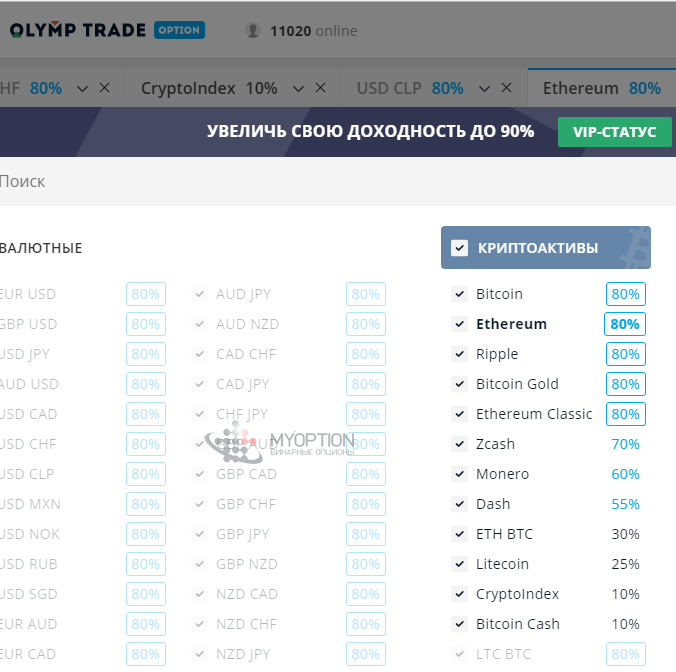Viewport: 676px width, 672px height.
Task: Click the 55% payout for Dash
Action: click(x=626, y=504)
